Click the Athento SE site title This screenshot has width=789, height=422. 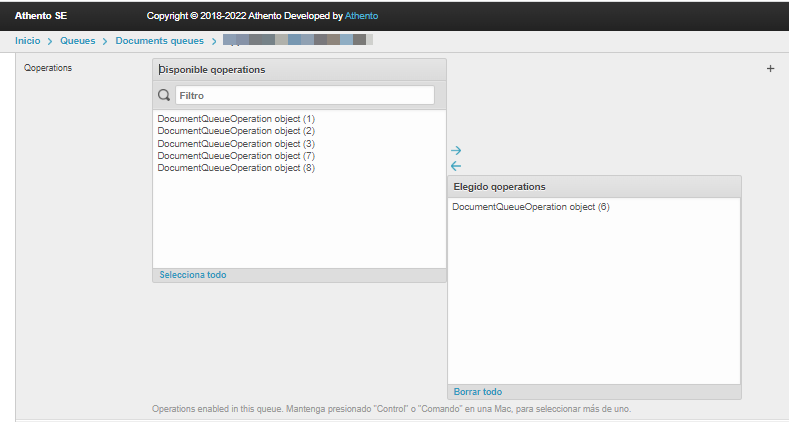click(x=41, y=16)
